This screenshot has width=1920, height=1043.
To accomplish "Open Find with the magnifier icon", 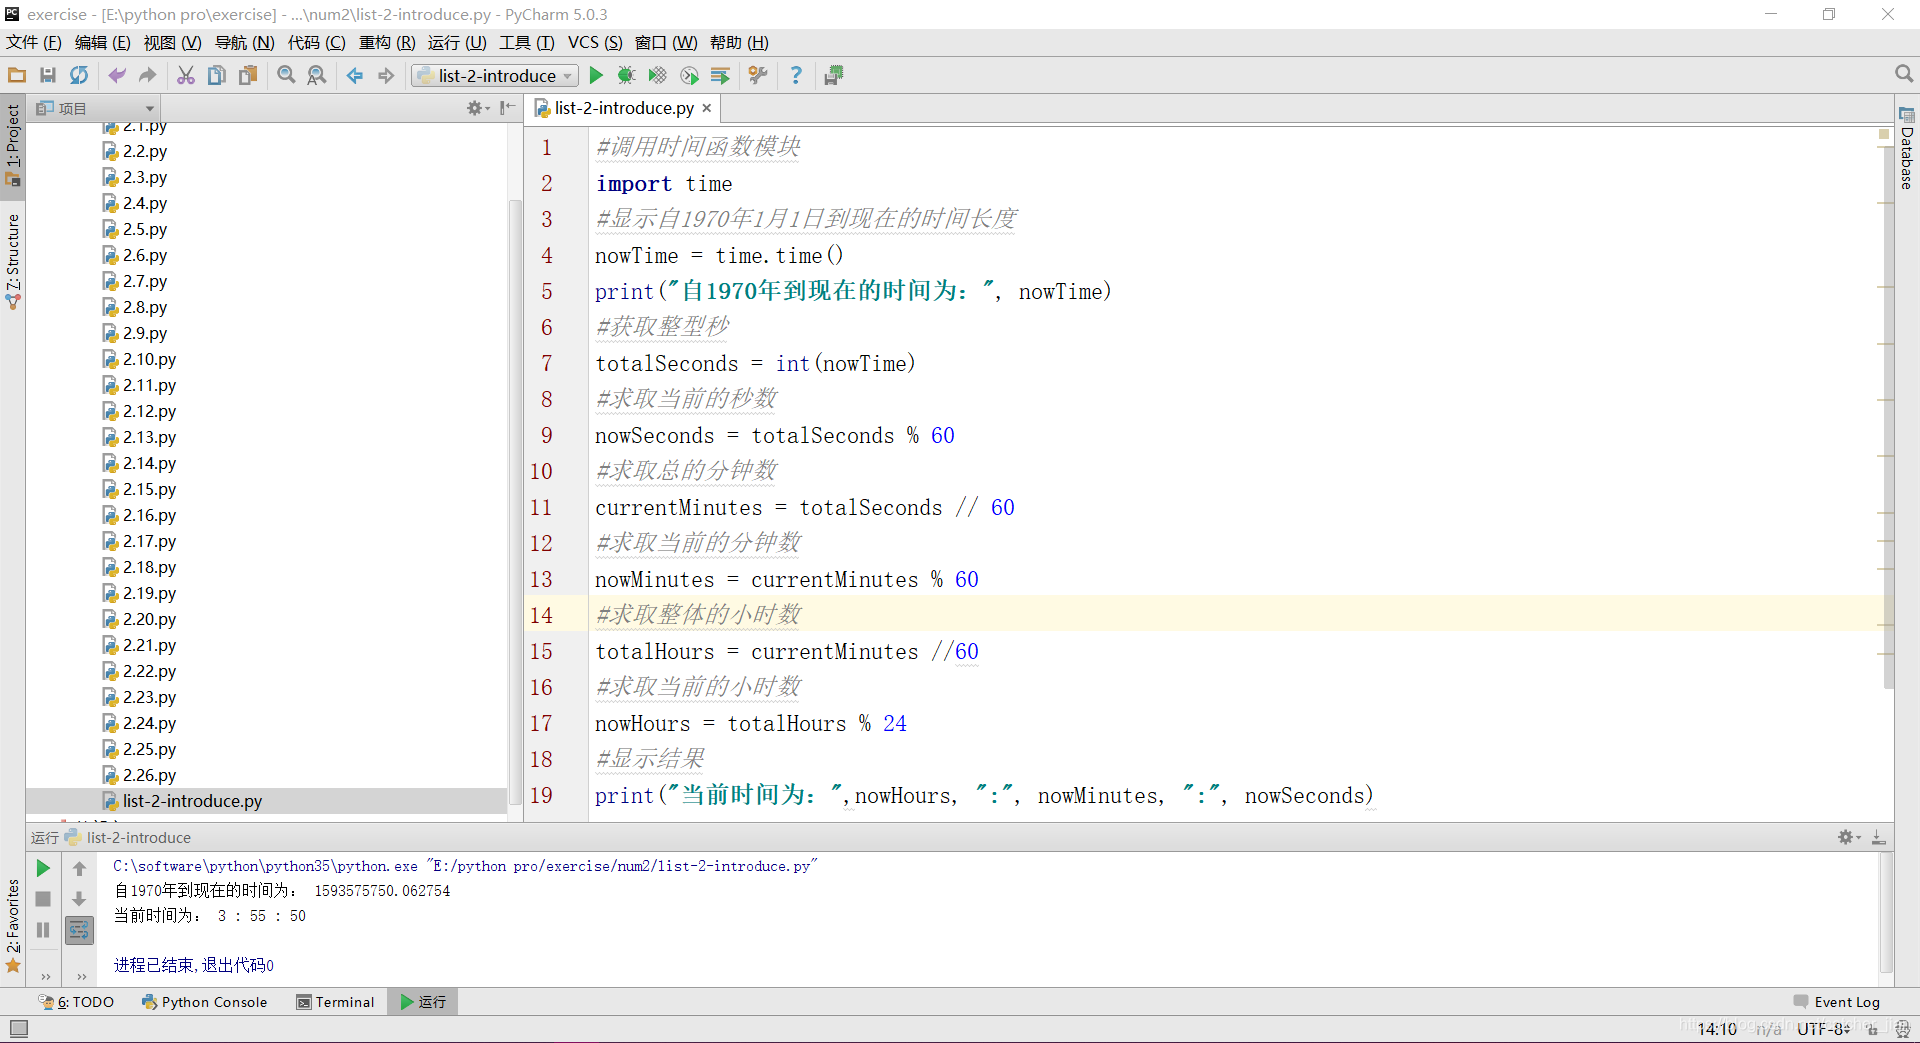I will 287,75.
